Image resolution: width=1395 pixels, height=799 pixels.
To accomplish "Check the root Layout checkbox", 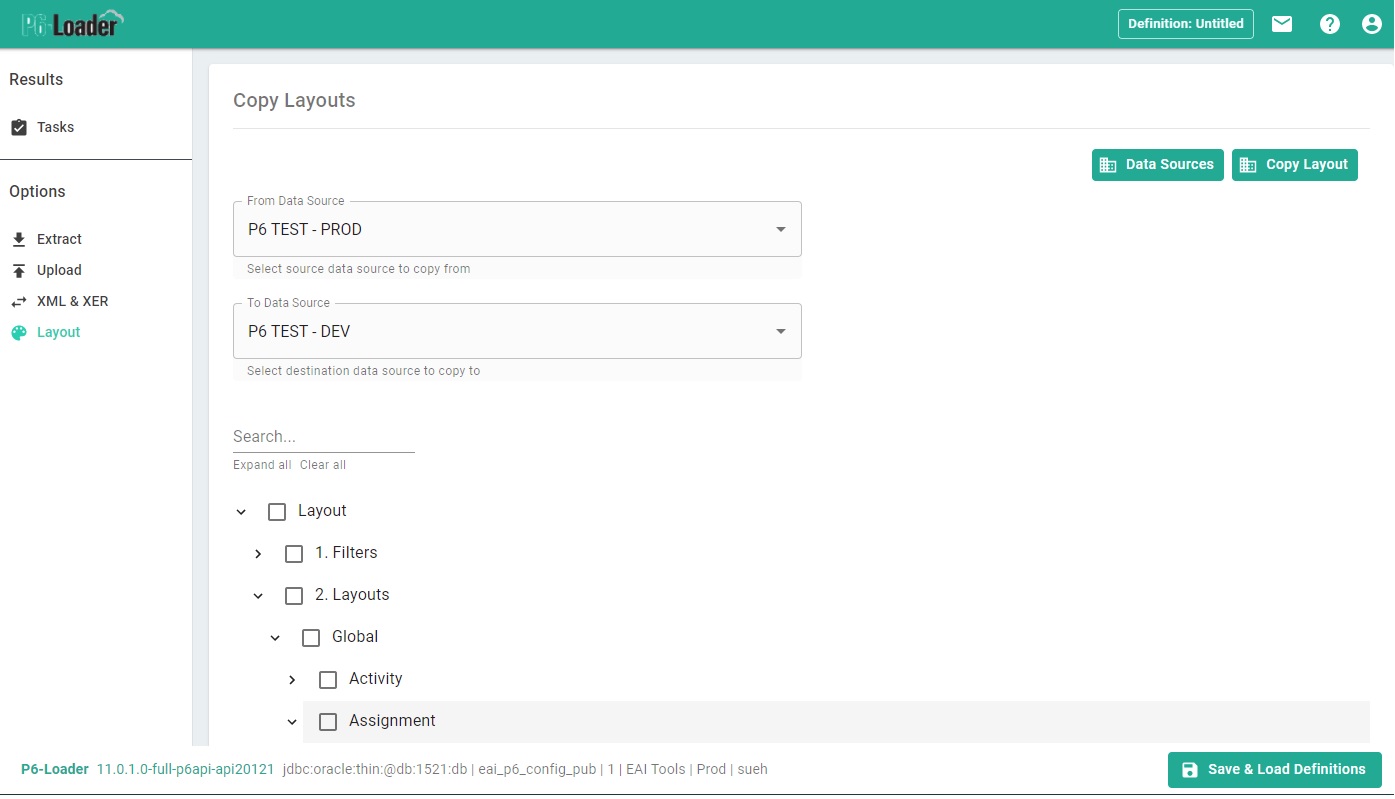I will [277, 512].
